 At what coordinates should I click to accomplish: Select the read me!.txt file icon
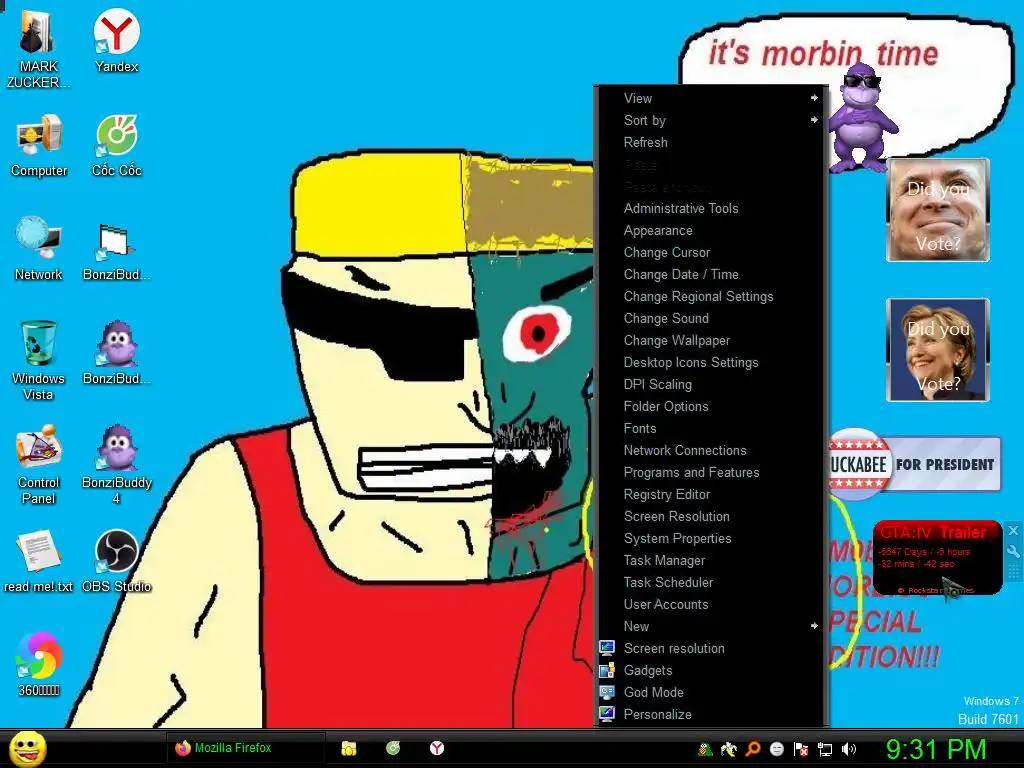[x=39, y=562]
